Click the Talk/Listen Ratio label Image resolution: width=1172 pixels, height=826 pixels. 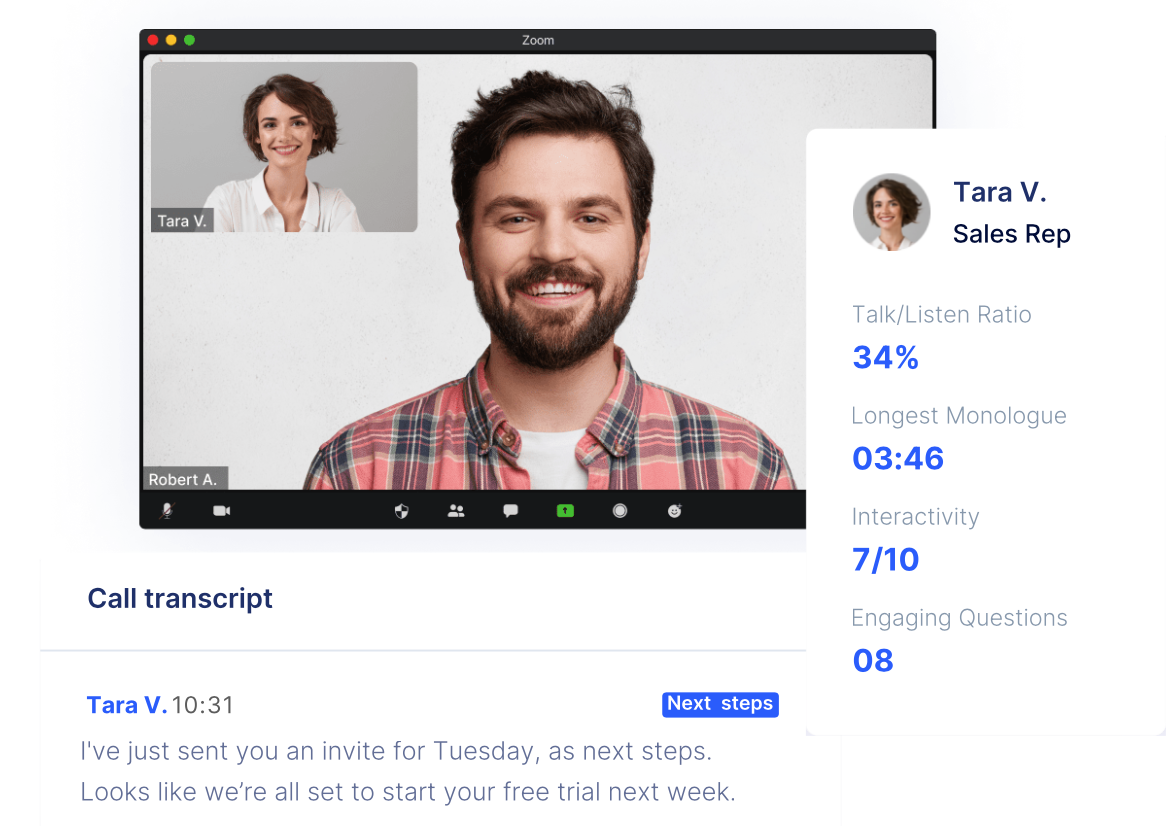point(942,315)
